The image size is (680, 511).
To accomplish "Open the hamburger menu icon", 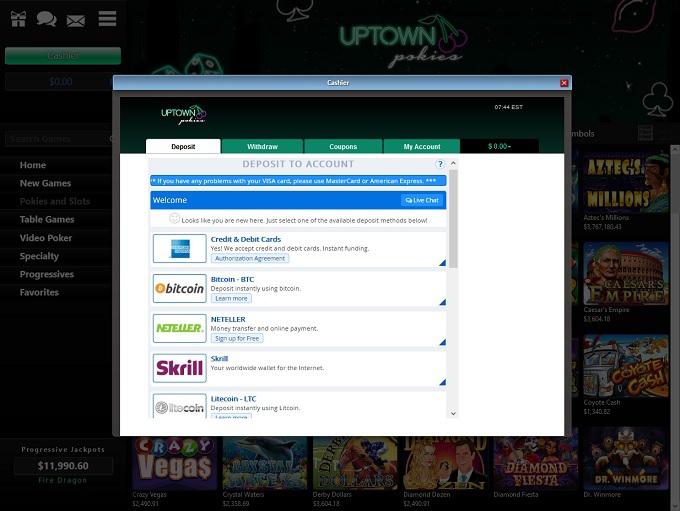I will [107, 19].
